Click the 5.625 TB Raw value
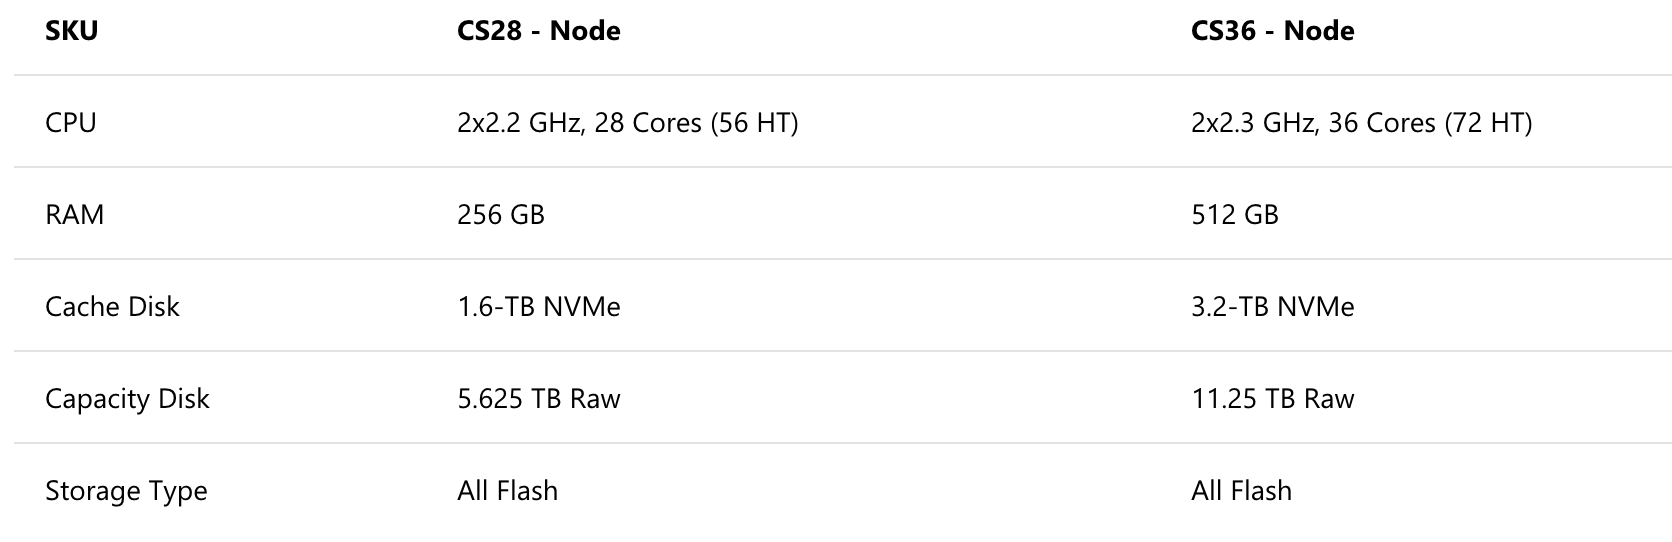 [539, 399]
